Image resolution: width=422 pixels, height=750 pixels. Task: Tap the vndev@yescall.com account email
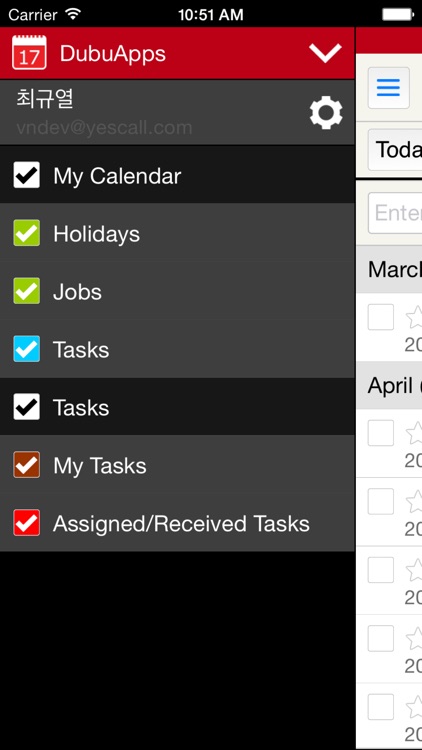(x=104, y=128)
